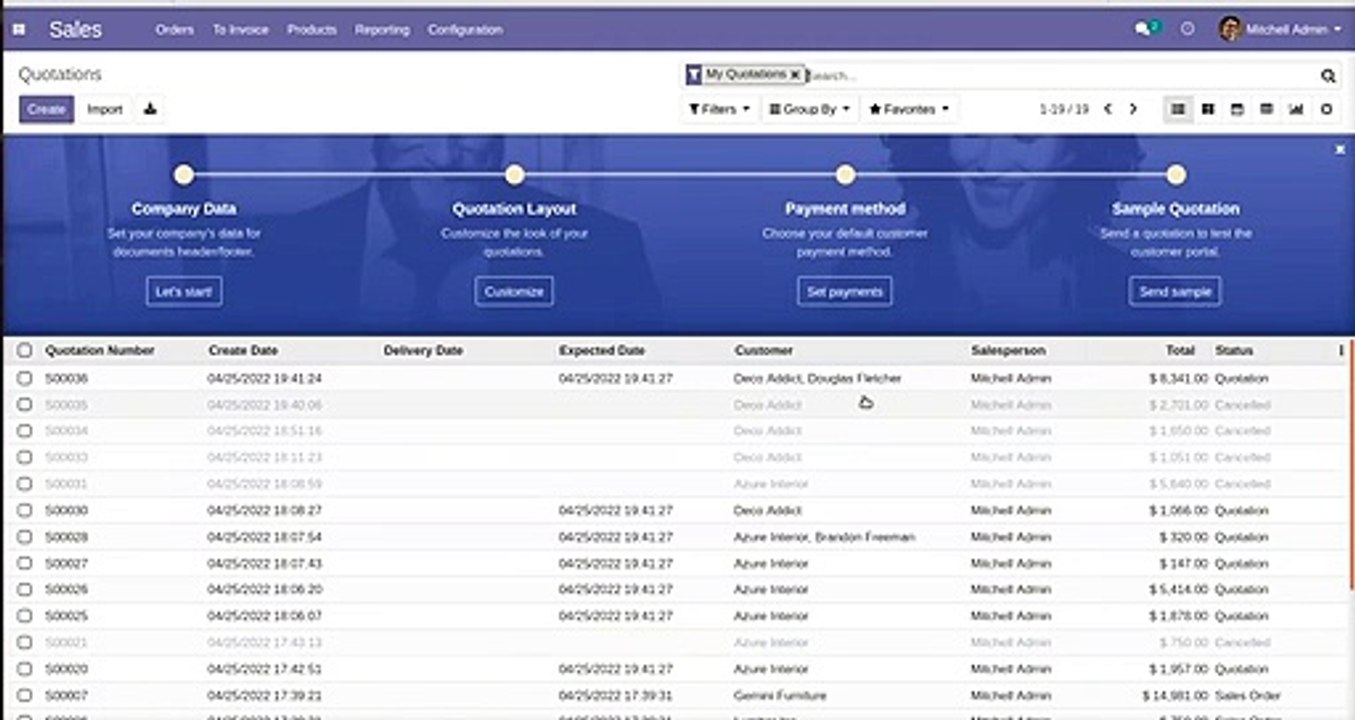Sort by Status column header

coord(1234,351)
